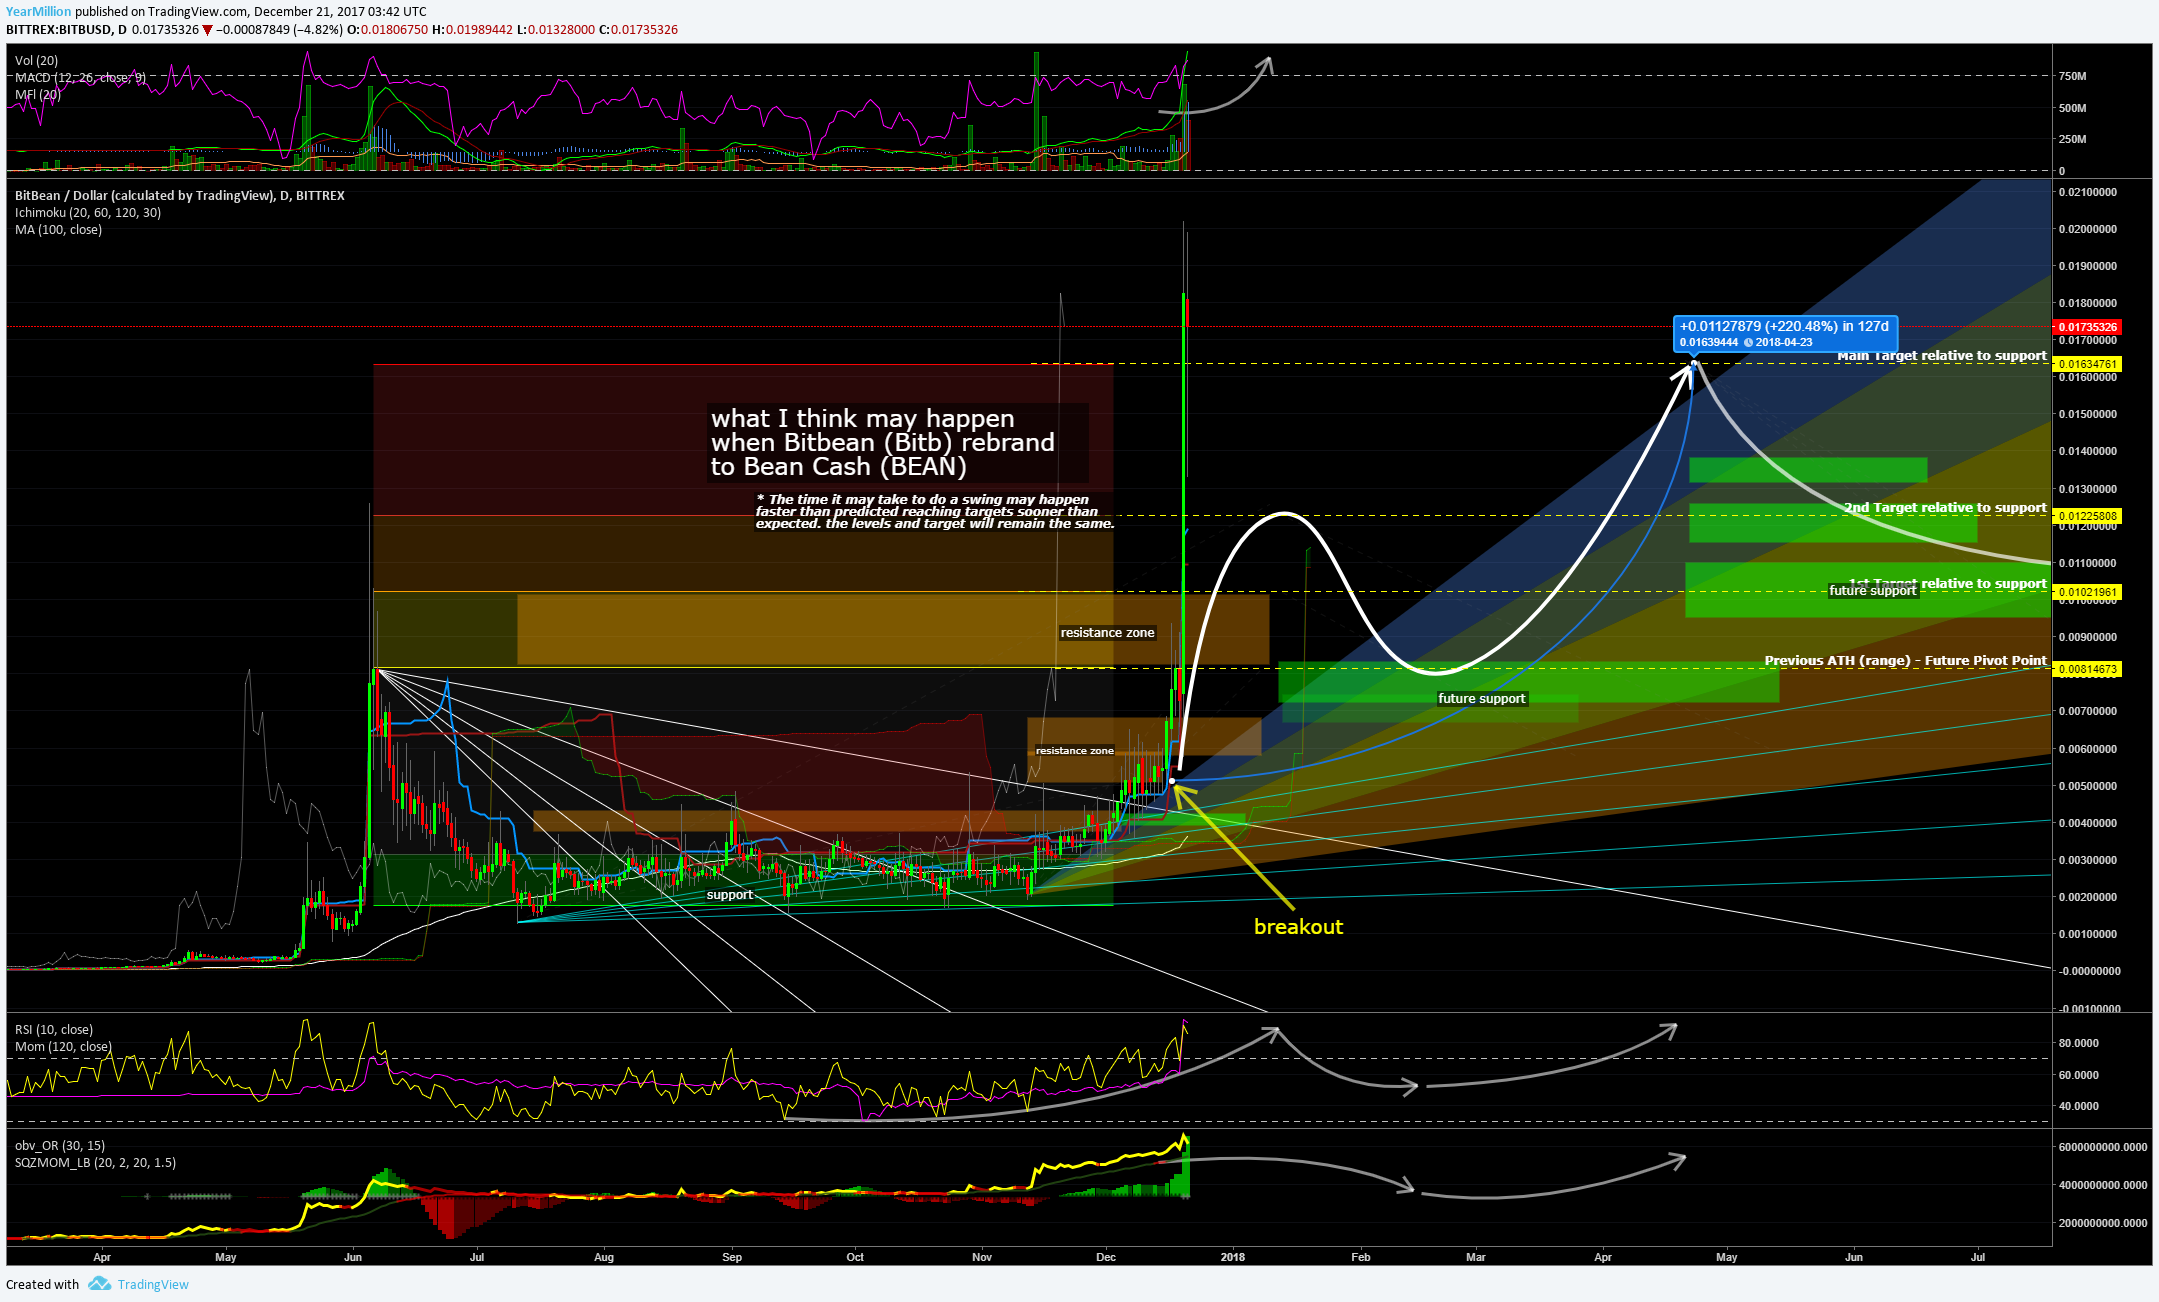Click the Main Target relative to support label
The height and width of the screenshot is (1302, 2159).
(x=1941, y=356)
